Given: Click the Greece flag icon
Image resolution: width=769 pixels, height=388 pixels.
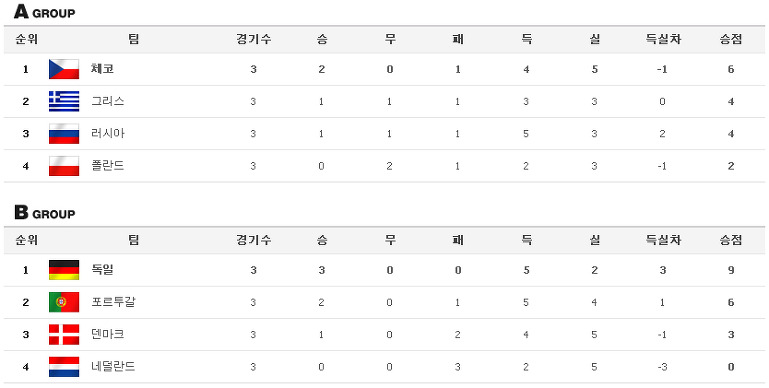Looking at the screenshot, I should 64,102.
